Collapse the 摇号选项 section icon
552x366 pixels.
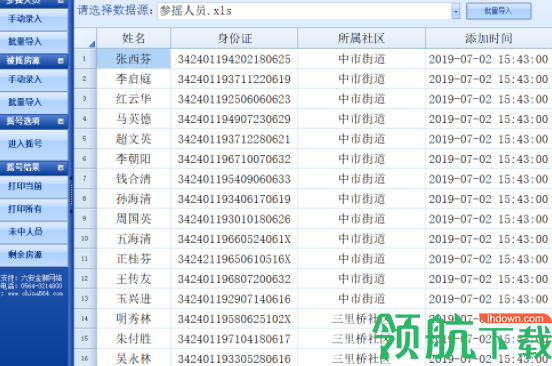(61, 121)
